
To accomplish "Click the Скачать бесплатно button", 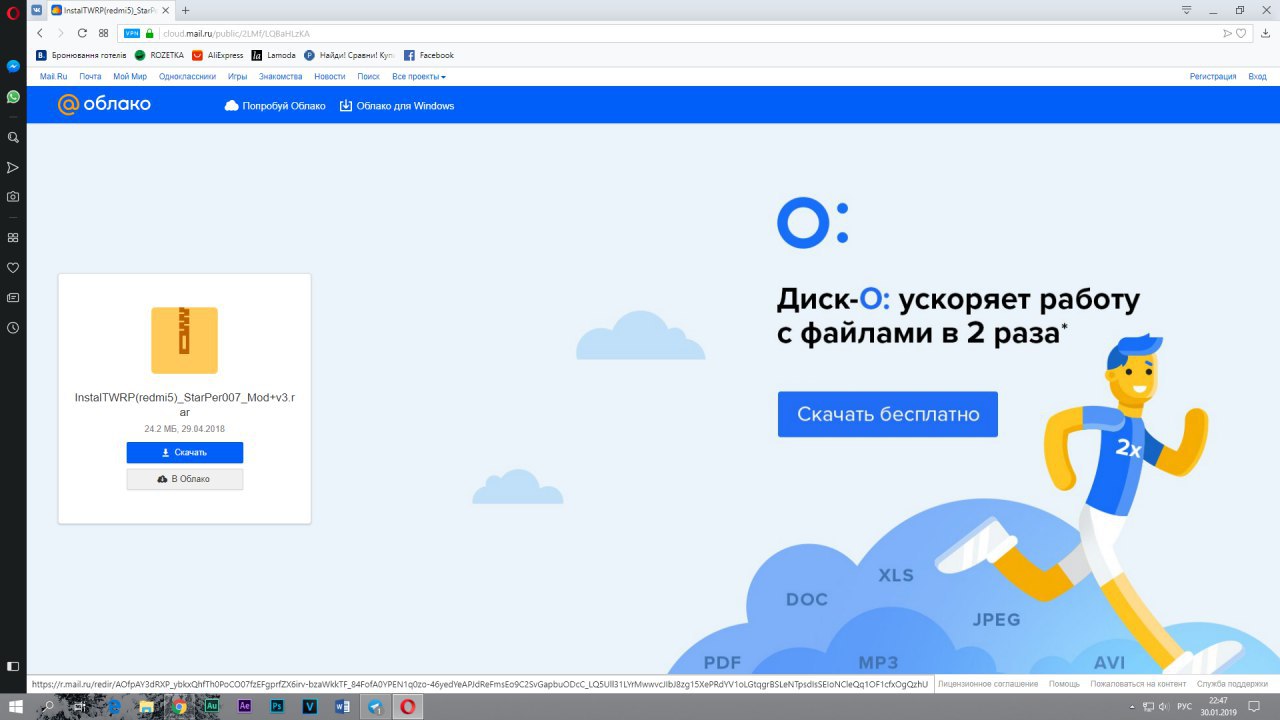I will tap(888, 414).
